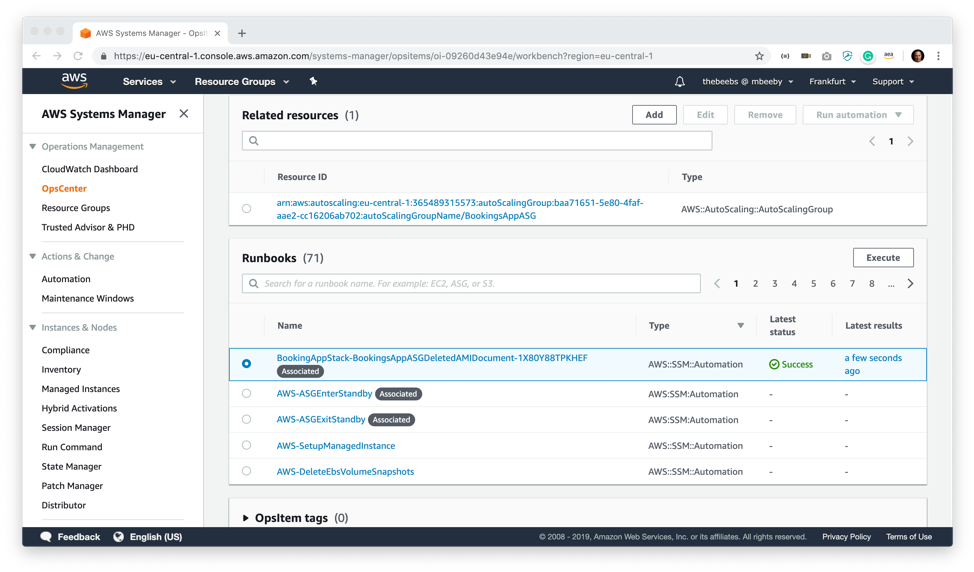Click the Amazon assistant extension icon
Screen dimensions: 974x572
[889, 56]
